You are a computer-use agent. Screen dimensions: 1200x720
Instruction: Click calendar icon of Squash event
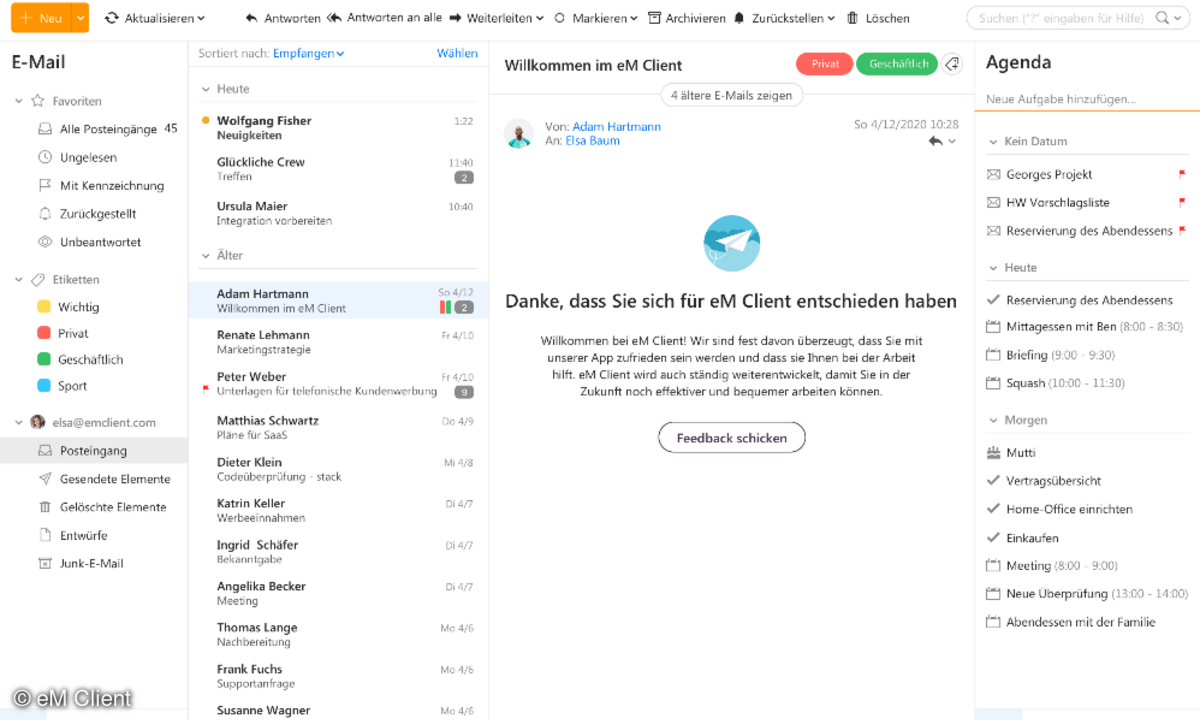tap(993, 383)
